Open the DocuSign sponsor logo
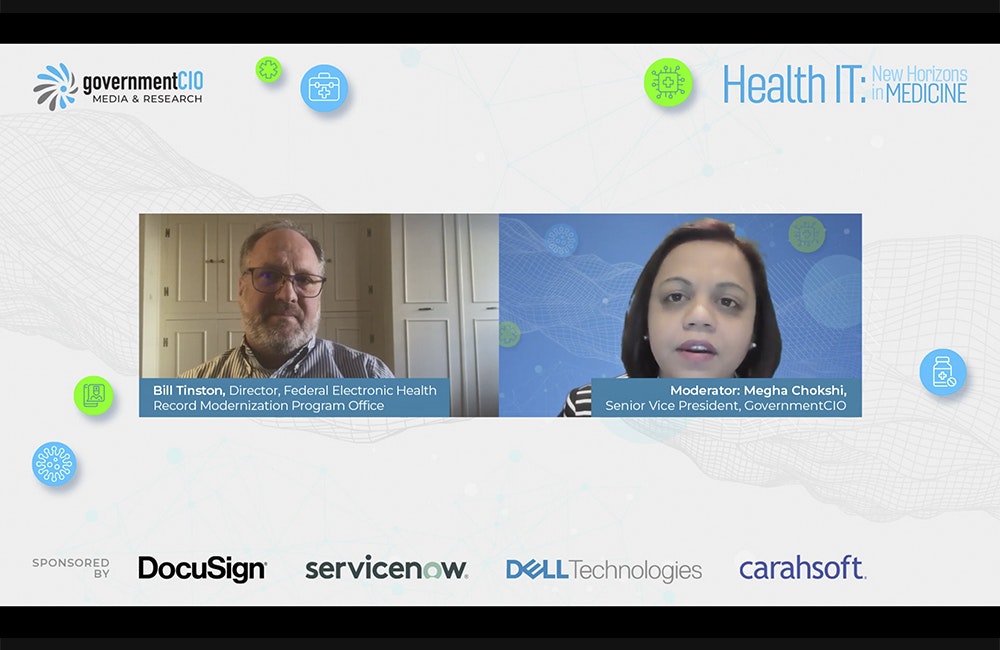This screenshot has height=650, width=1000. (202, 568)
